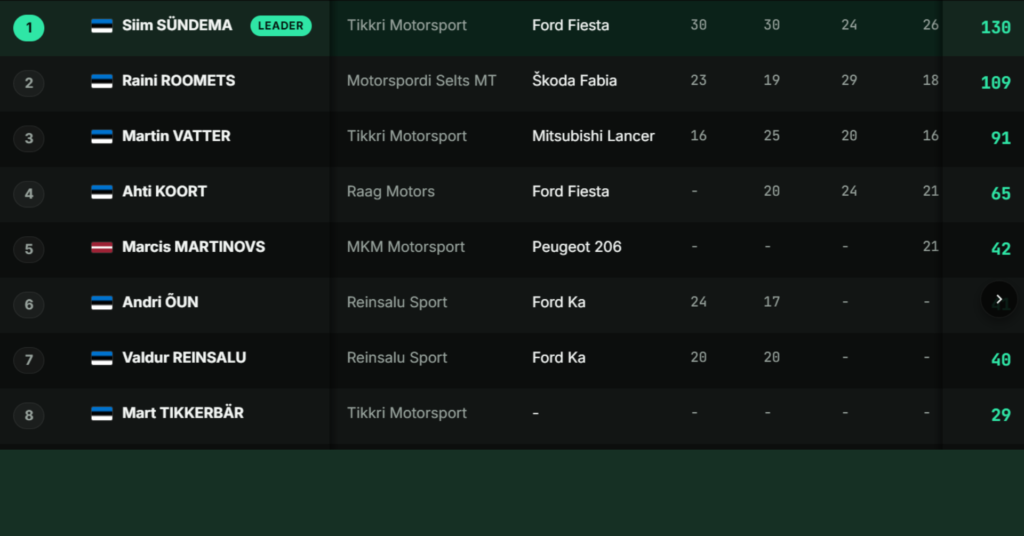Click Reinsalu Sport in Andri ÕUN's row

click(x=397, y=302)
